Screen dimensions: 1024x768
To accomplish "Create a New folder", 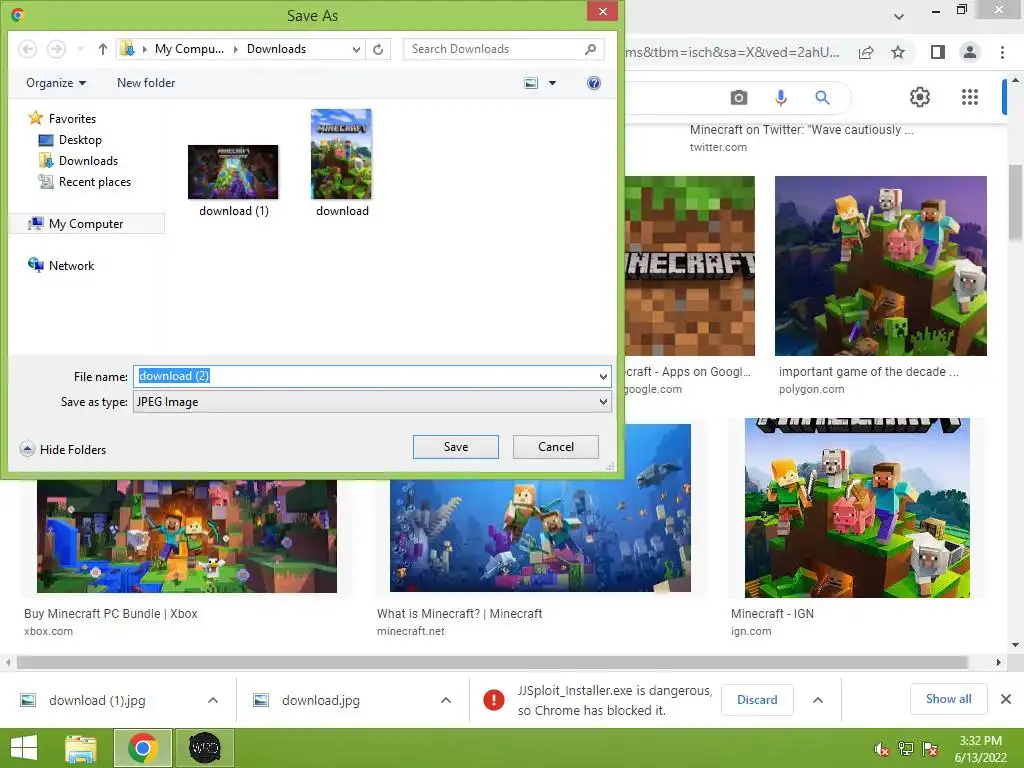I will [146, 83].
